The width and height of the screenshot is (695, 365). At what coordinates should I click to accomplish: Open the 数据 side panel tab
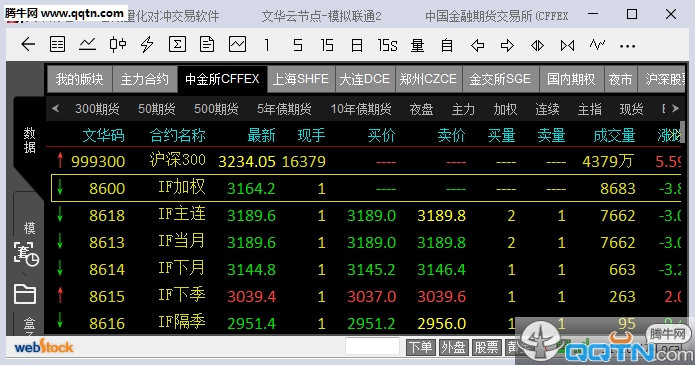[29, 140]
